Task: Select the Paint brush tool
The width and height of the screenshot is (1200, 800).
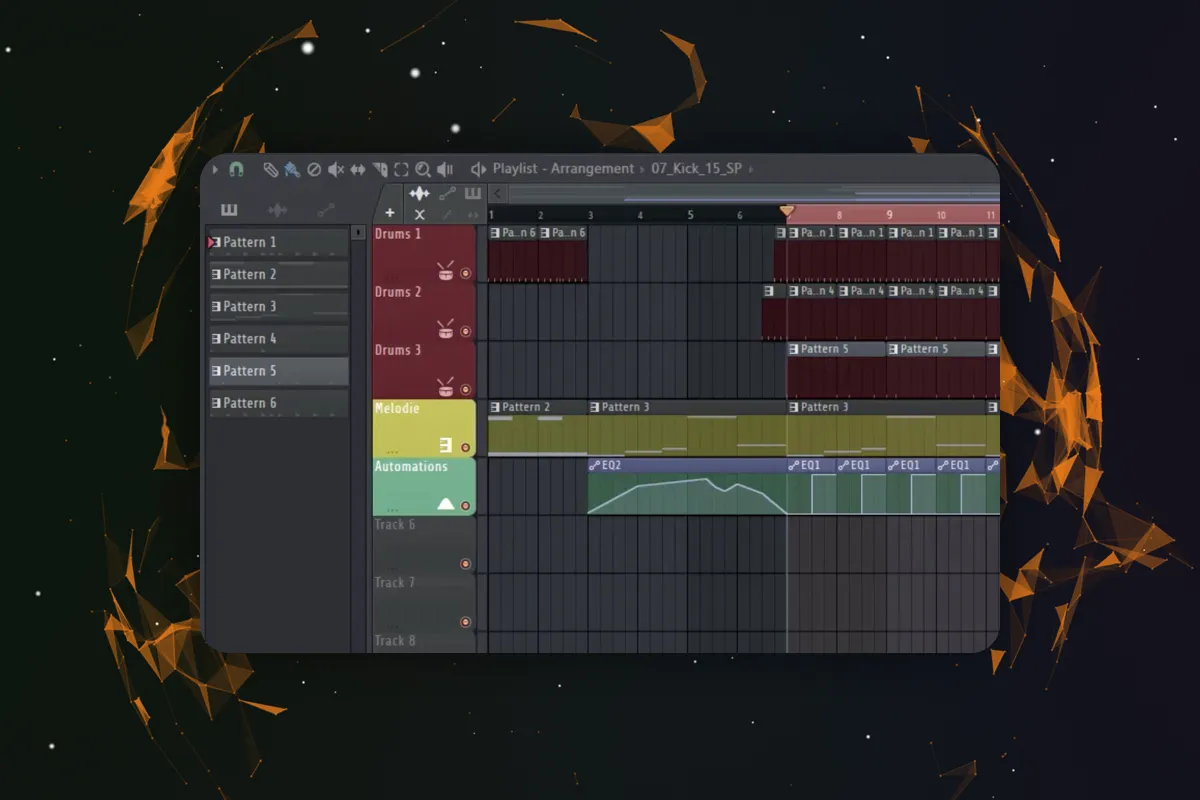Action: (x=291, y=169)
